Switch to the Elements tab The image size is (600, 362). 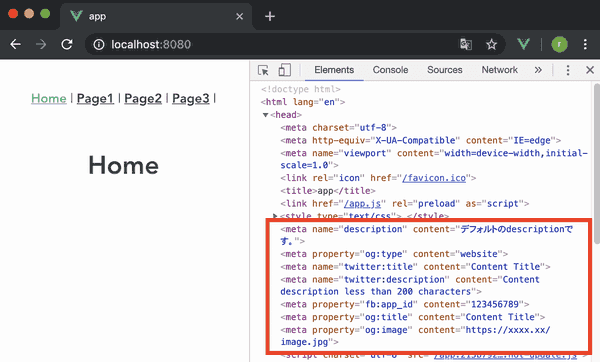tap(334, 70)
